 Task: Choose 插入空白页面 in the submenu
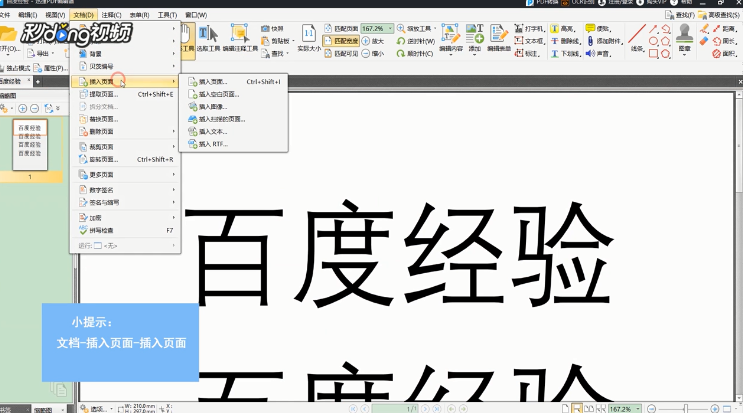pos(235,94)
